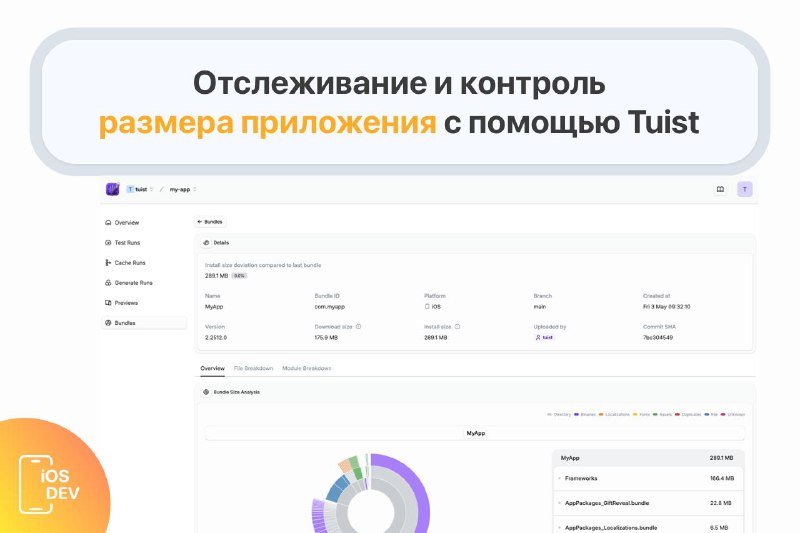This screenshot has width=800, height=533.
Task: Expand the Frameworks row
Action: [x=648, y=478]
